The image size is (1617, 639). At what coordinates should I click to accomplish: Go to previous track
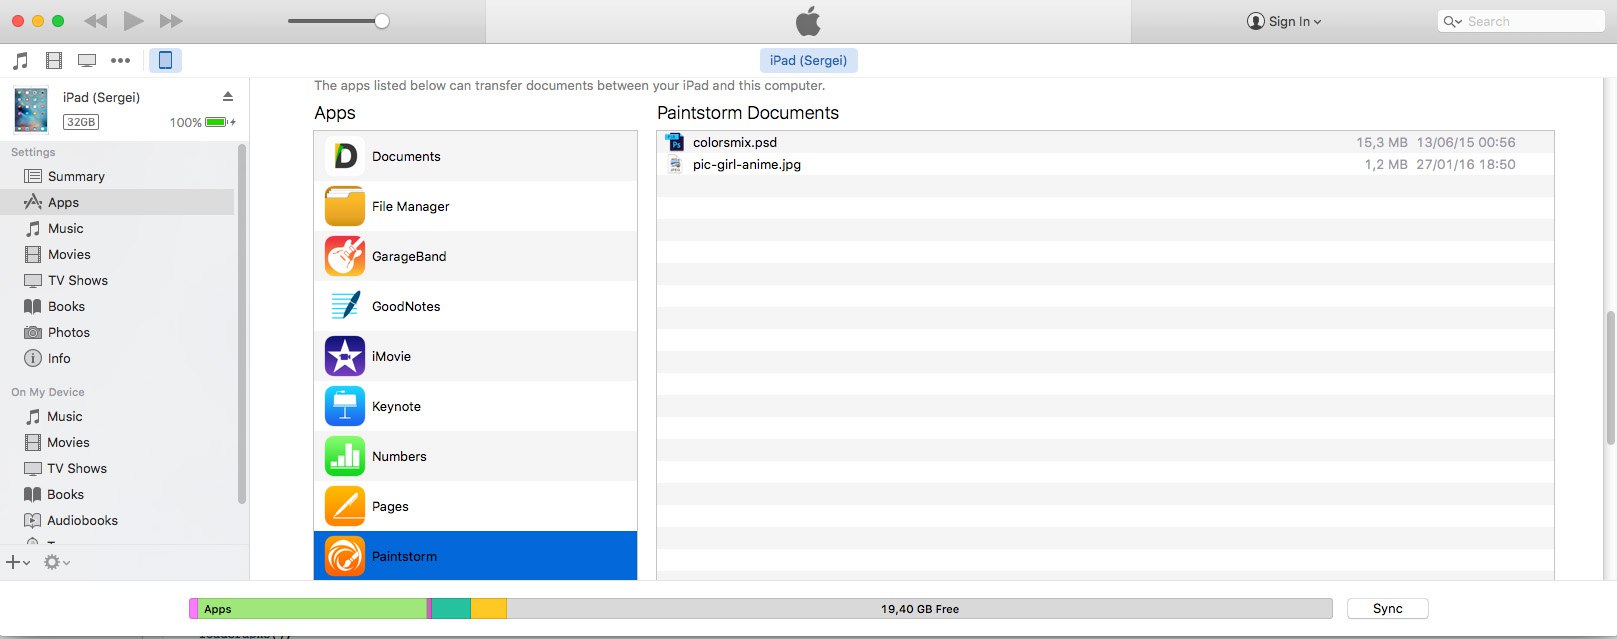point(95,21)
